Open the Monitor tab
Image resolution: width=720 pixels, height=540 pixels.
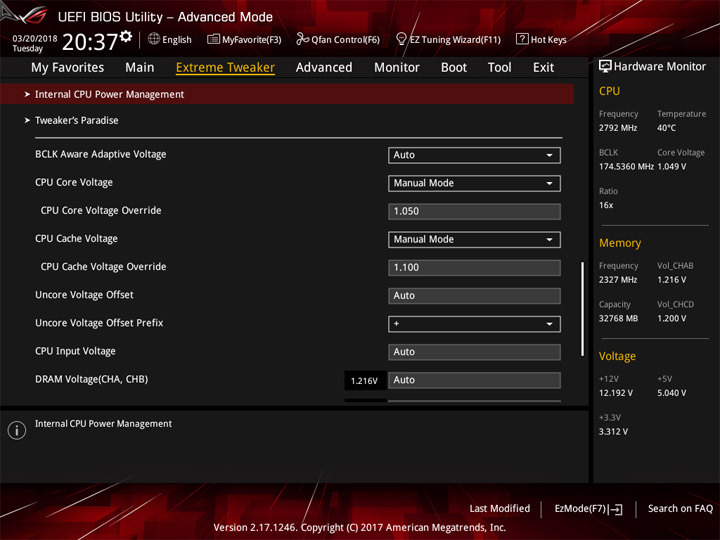click(397, 68)
